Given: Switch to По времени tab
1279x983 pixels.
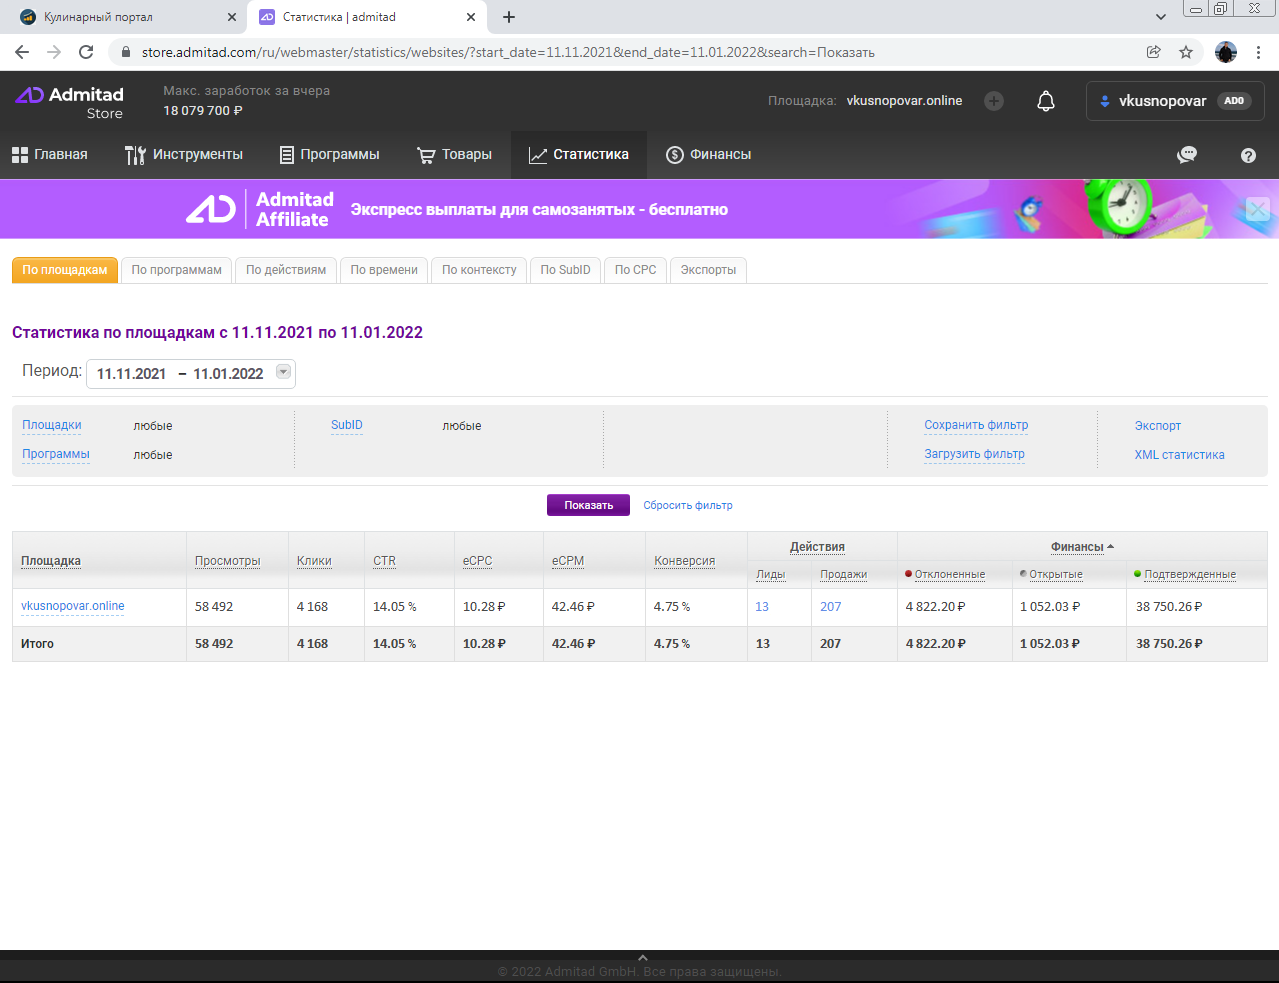Looking at the screenshot, I should click(384, 270).
